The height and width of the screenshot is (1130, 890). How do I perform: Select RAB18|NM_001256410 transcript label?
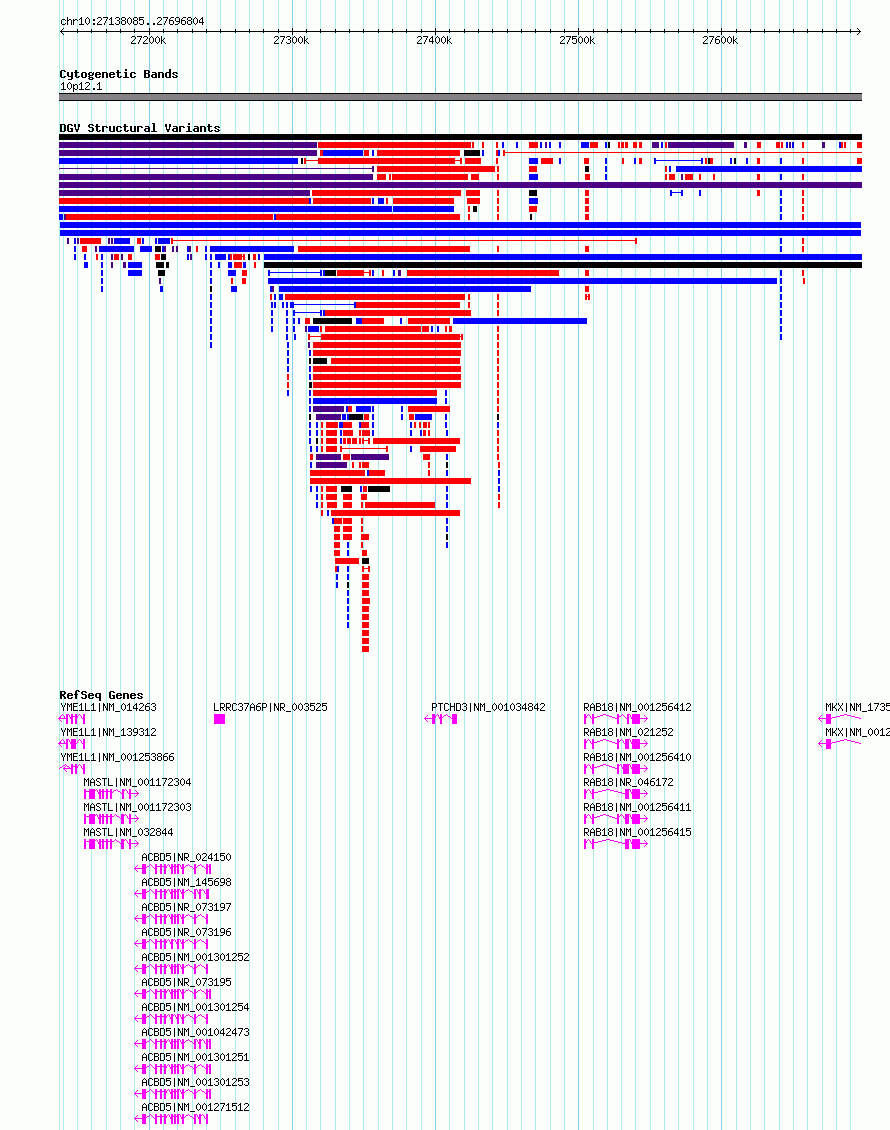637,757
